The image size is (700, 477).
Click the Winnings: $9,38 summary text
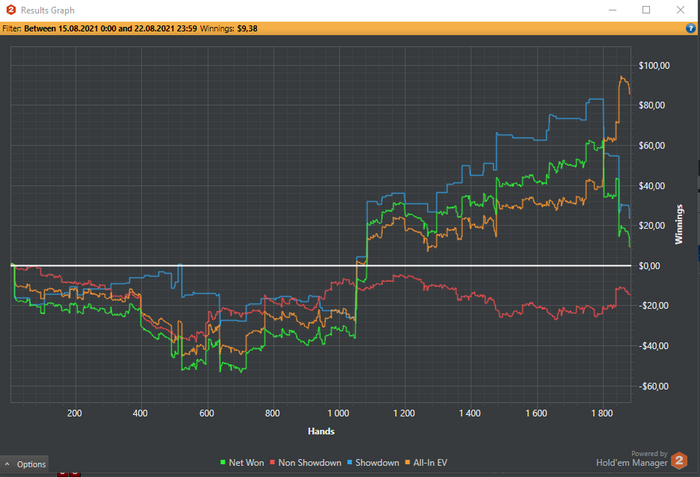click(229, 29)
